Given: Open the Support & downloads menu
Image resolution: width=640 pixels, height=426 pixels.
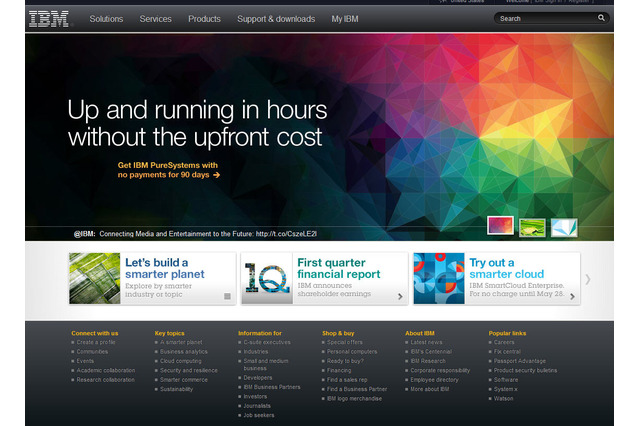Looking at the screenshot, I should point(276,19).
